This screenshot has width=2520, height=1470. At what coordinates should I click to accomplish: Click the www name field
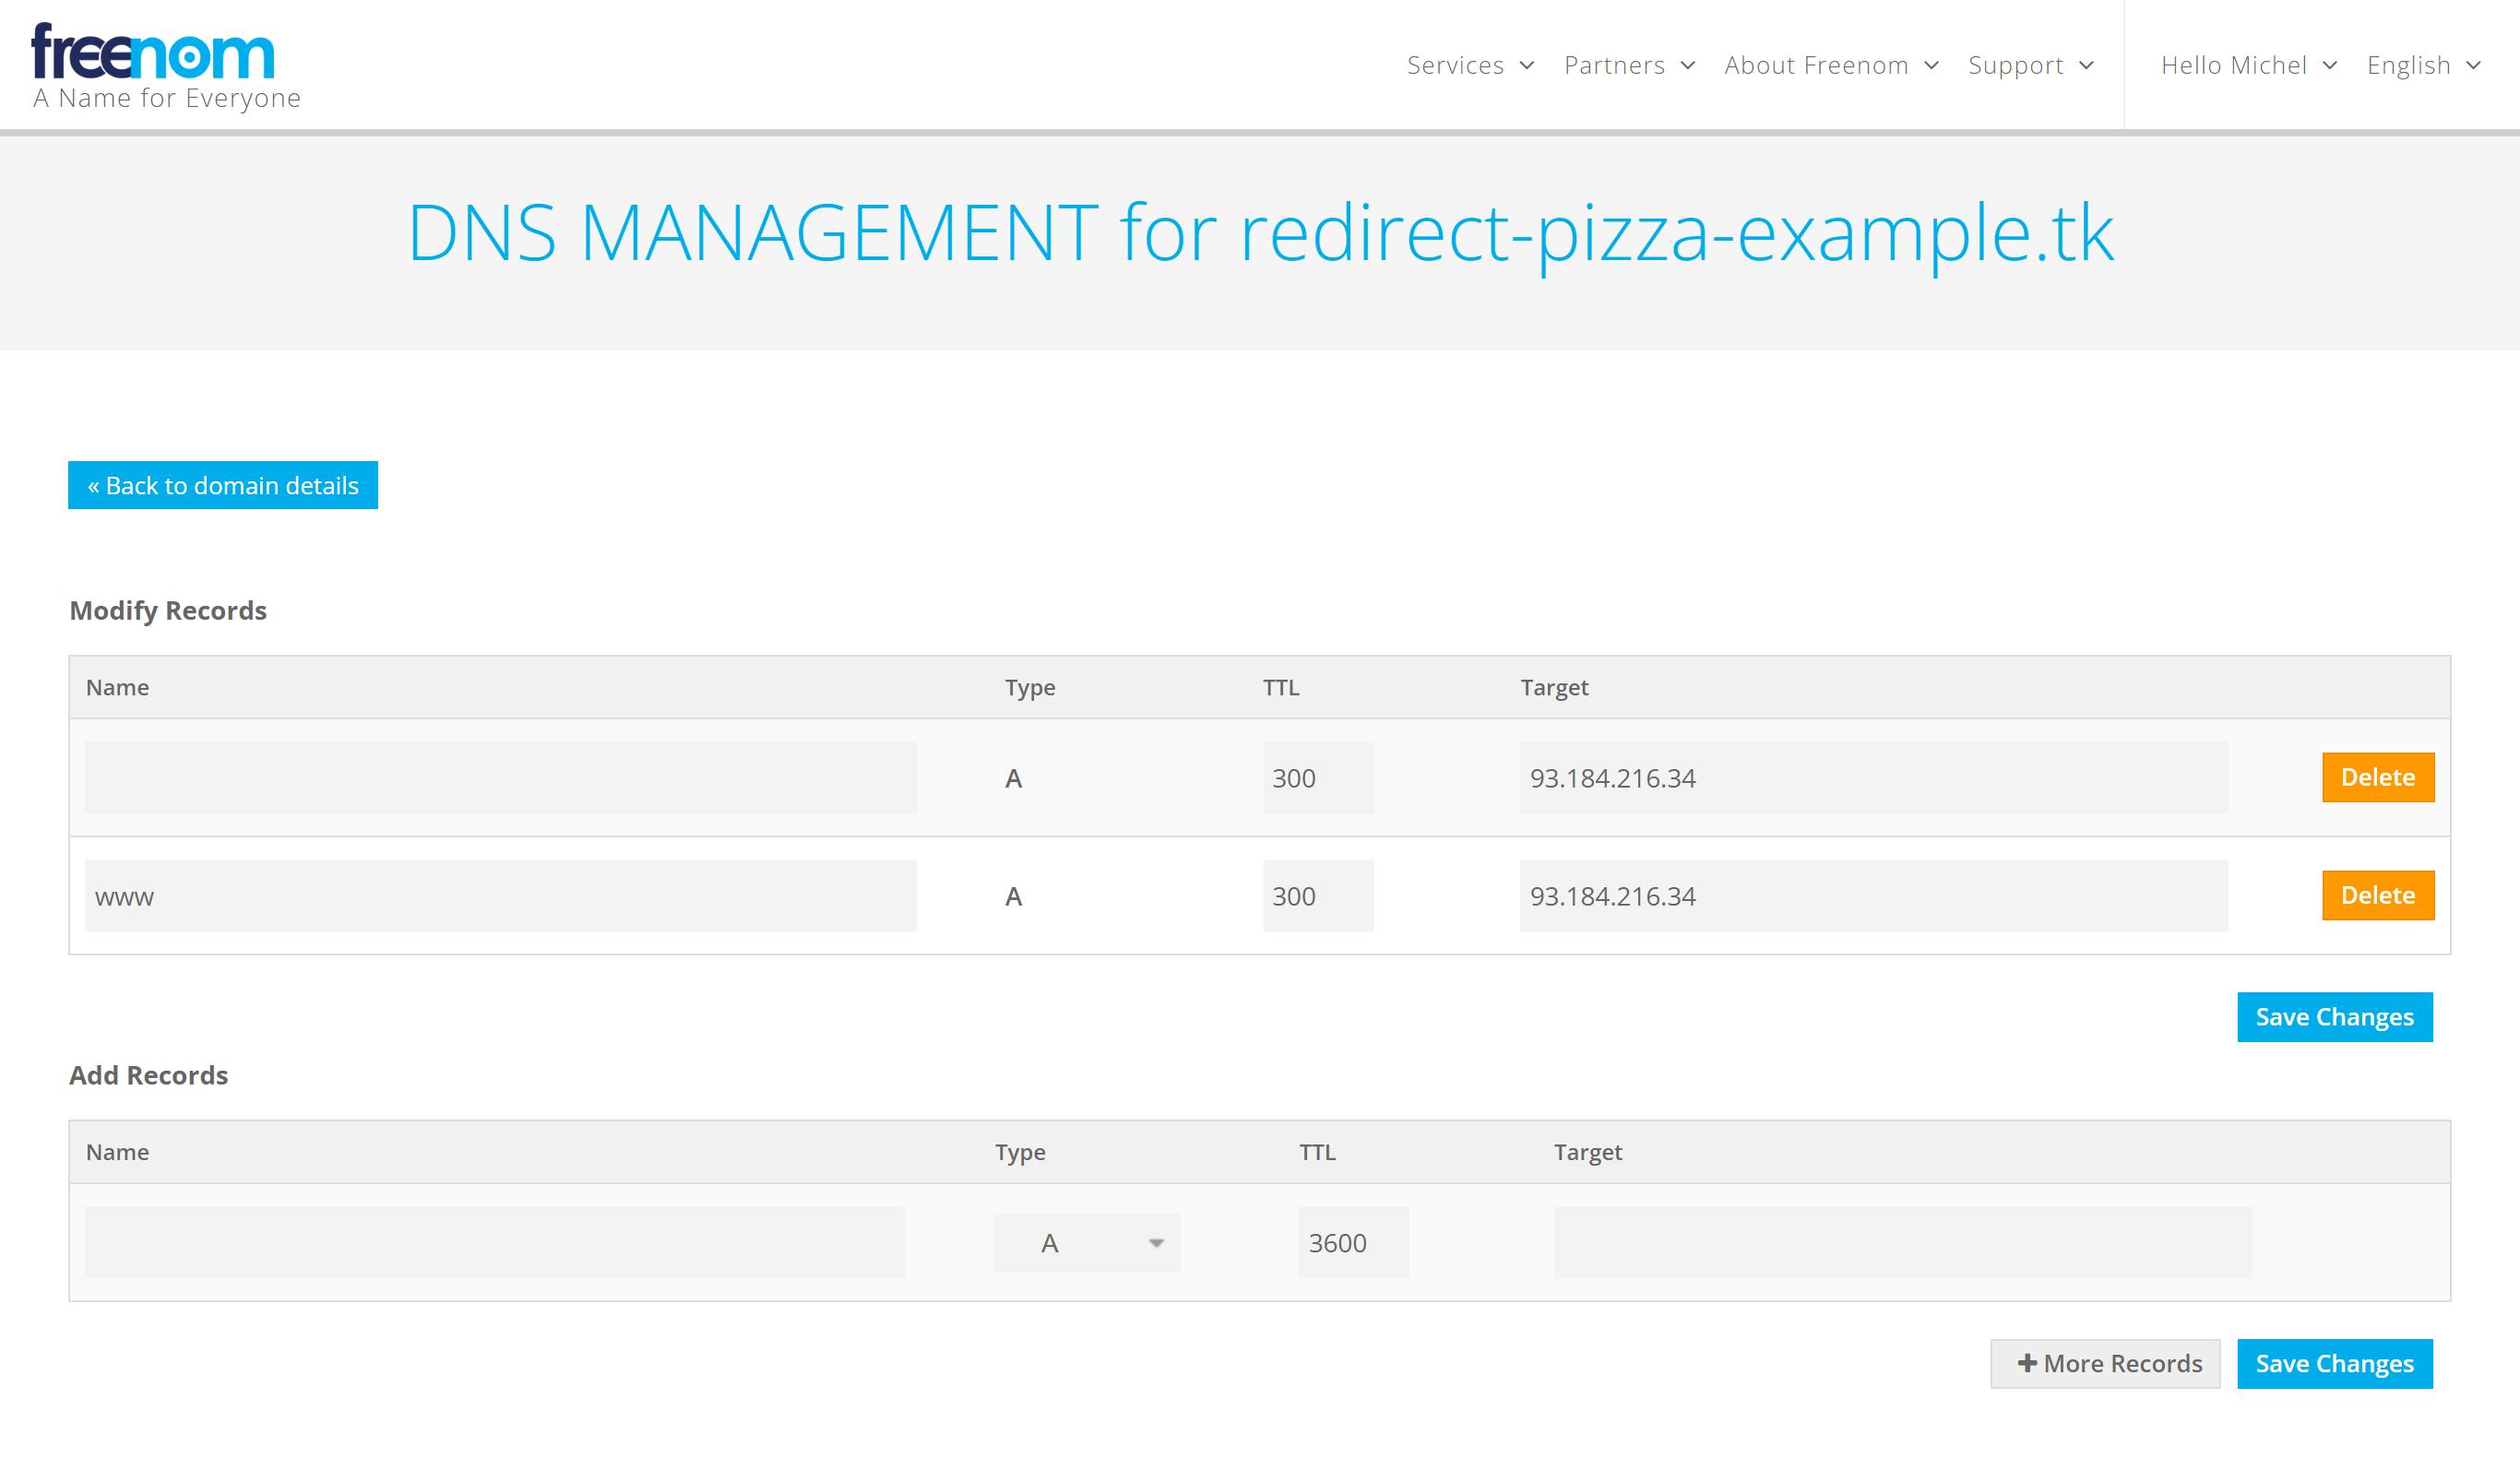(500, 896)
